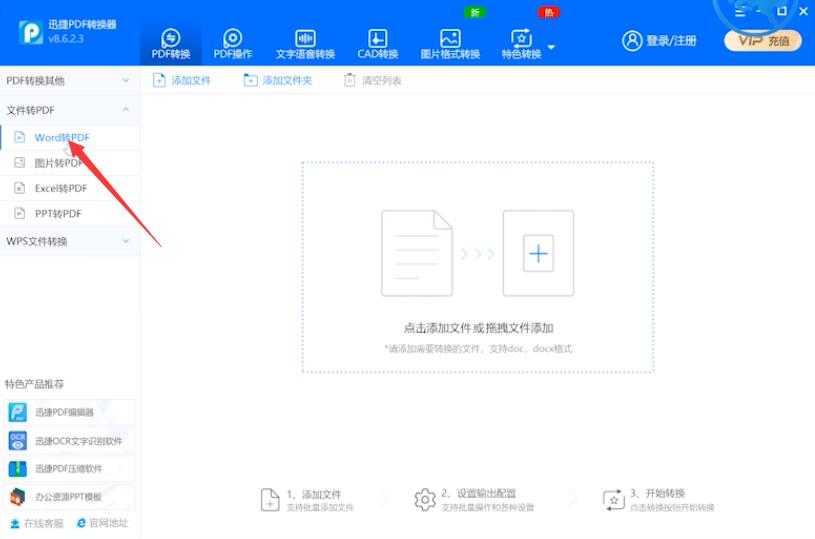Click the Word转PDF document icon
Image resolution: width=815 pixels, height=539 pixels.
19,137
